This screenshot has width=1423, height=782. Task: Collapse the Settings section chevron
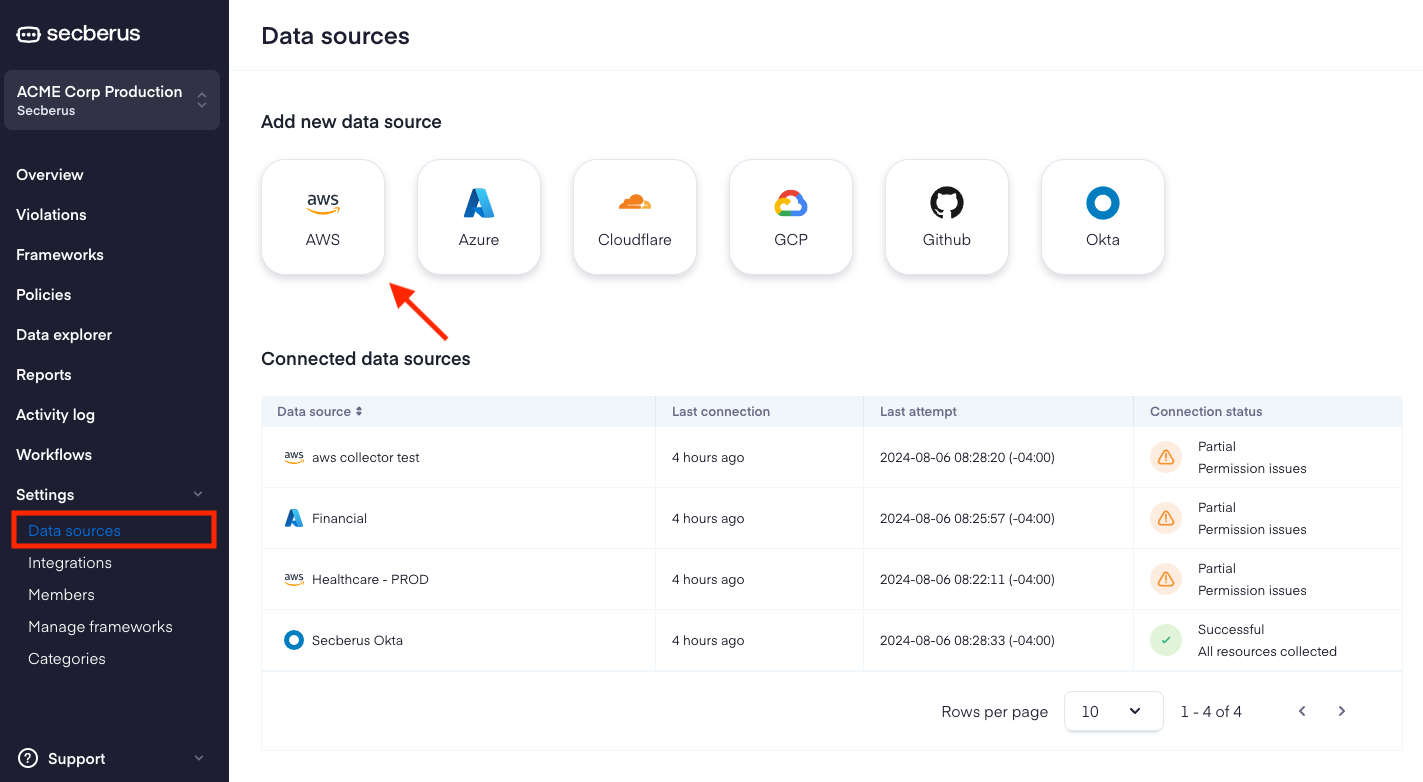[198, 494]
